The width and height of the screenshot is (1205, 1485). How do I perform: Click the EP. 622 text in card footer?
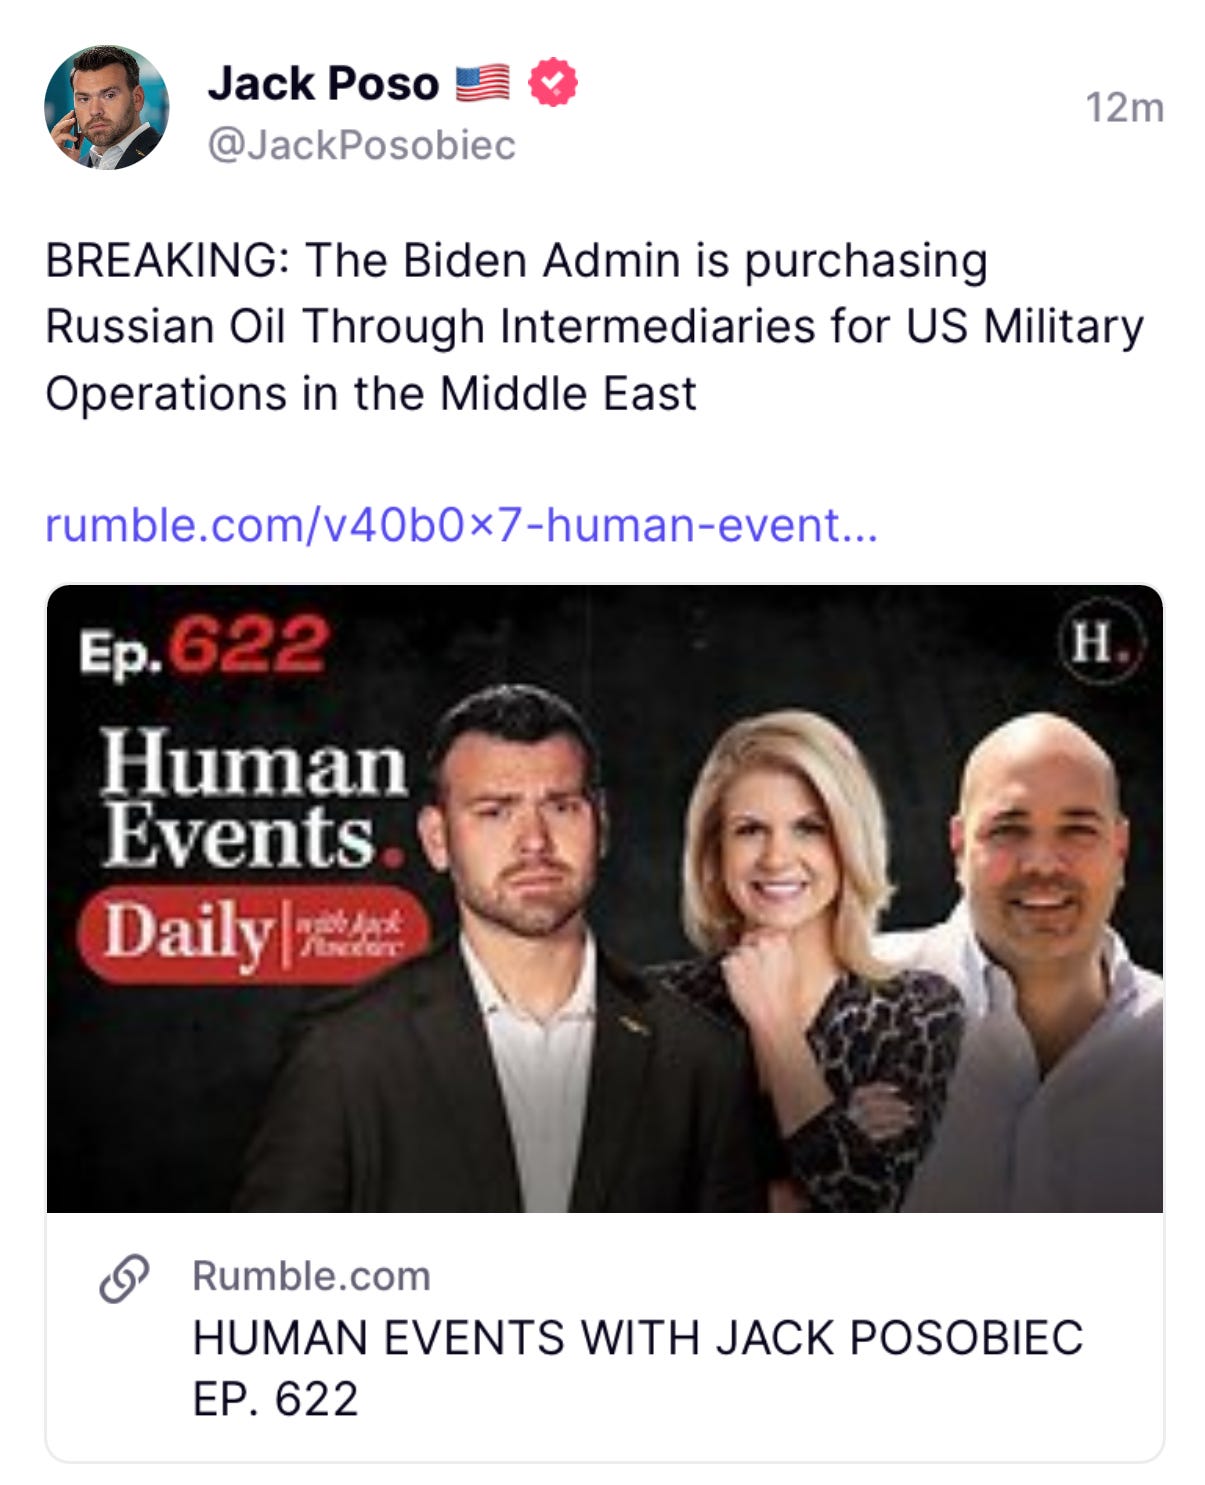(x=275, y=1399)
